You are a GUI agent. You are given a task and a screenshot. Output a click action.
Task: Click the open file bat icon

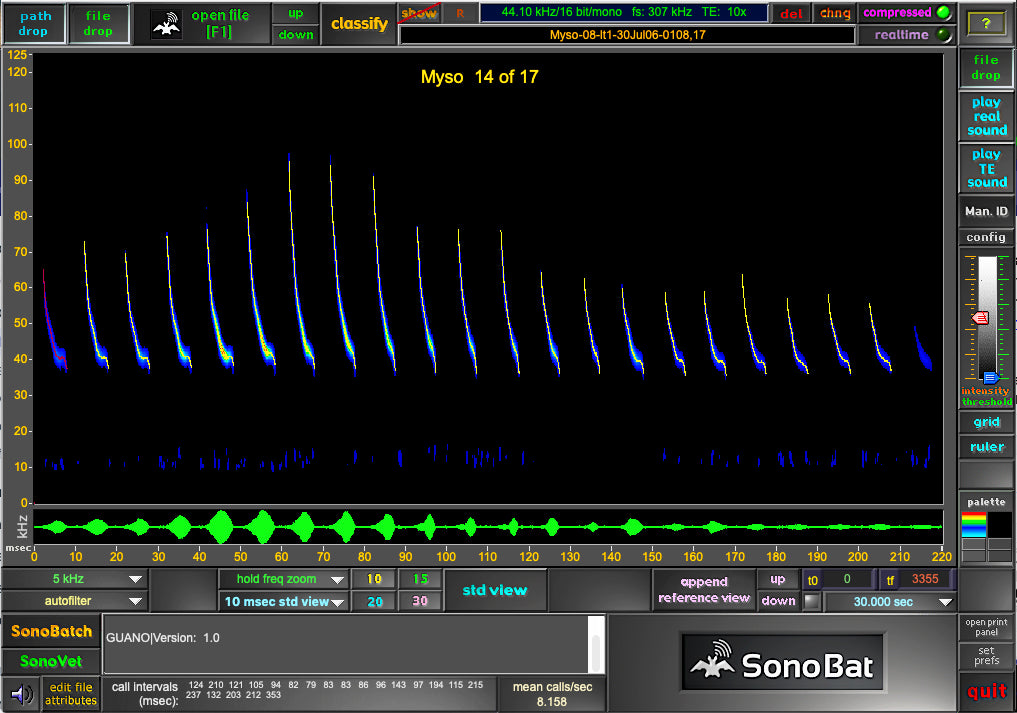click(167, 24)
